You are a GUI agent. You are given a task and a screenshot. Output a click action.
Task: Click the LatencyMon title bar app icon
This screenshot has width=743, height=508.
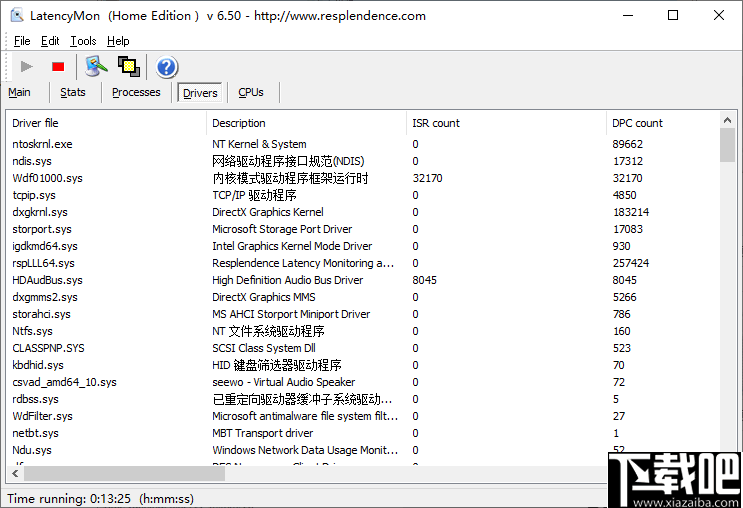[17, 16]
